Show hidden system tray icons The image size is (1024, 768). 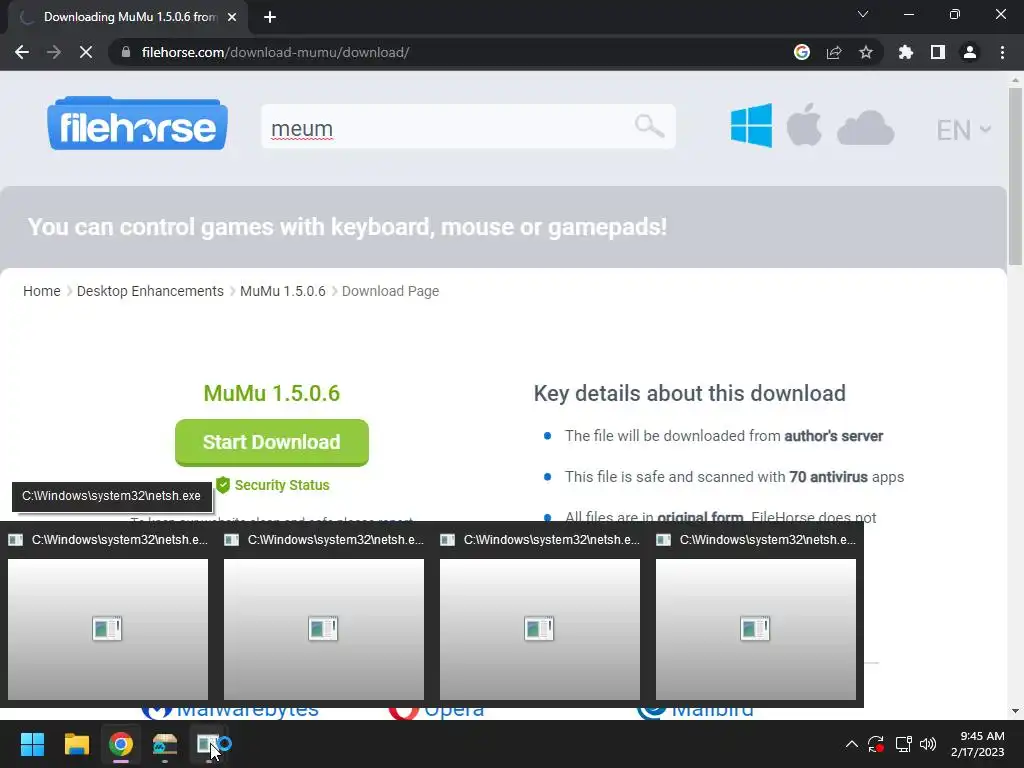pyautogui.click(x=852, y=744)
